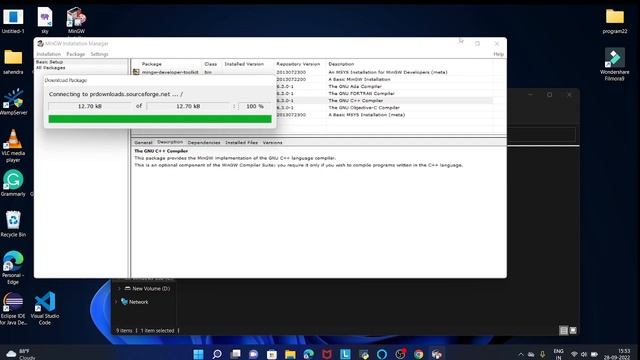Open File Explorer from the taskbar
This screenshot has height=360, width=640.
click(290, 354)
